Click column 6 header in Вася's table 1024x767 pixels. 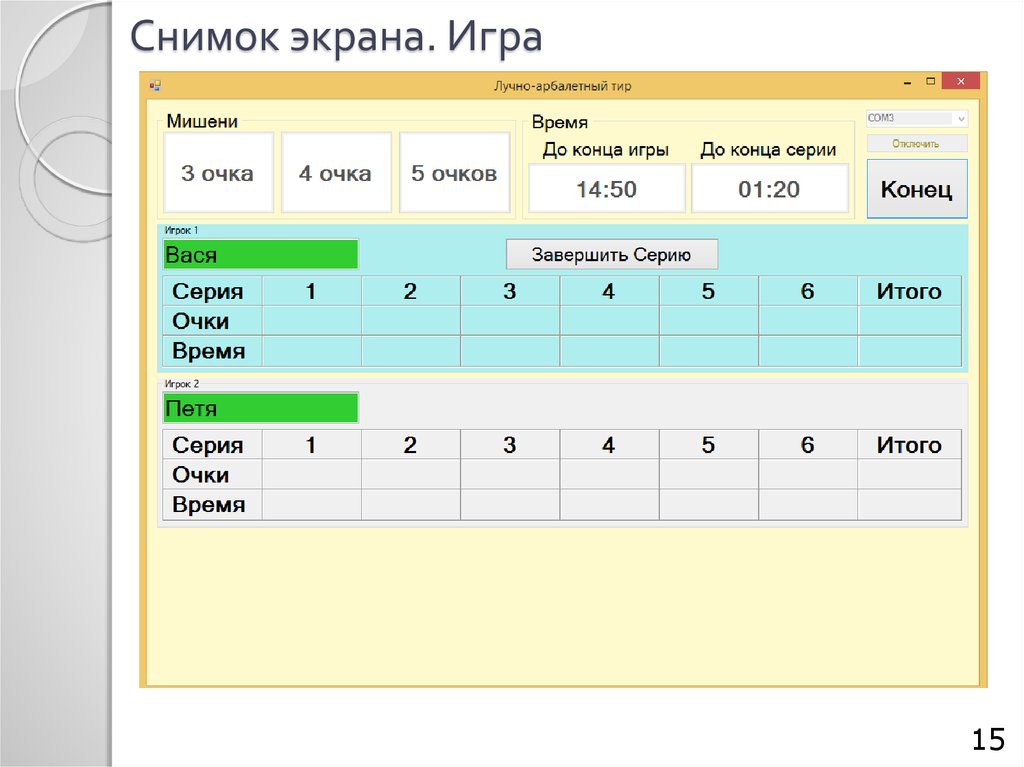click(807, 291)
